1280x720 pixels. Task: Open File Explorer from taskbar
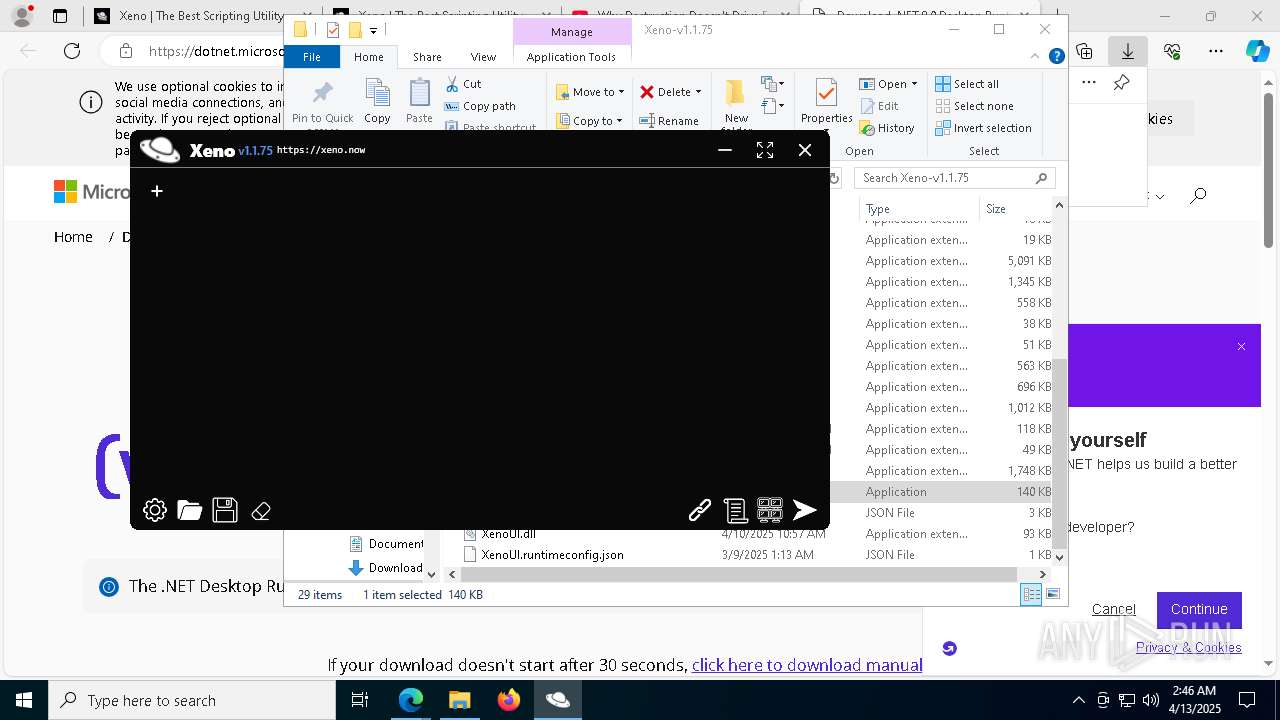click(460, 700)
